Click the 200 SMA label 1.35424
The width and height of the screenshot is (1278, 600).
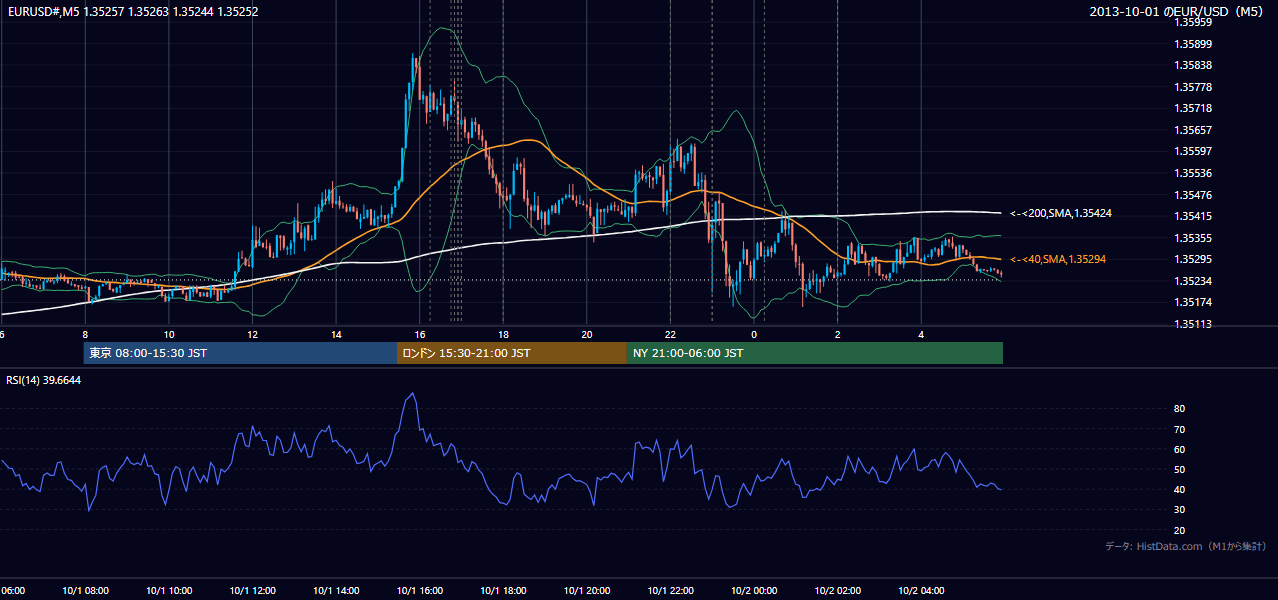tap(1062, 213)
